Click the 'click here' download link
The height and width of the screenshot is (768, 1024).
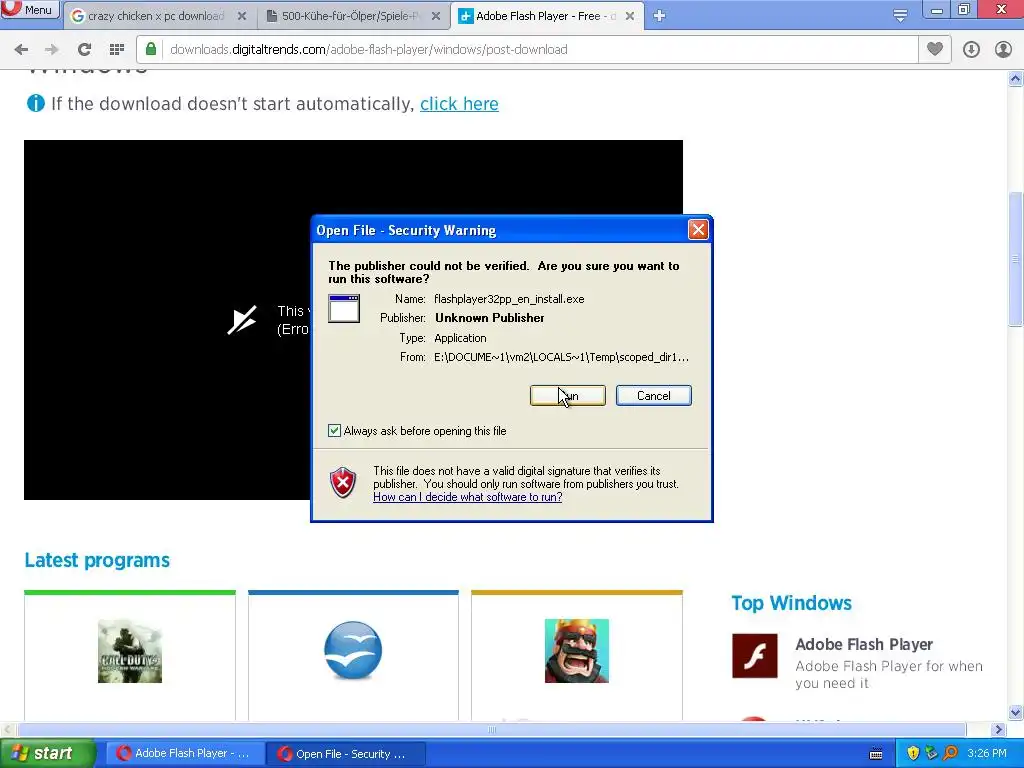click(x=459, y=104)
